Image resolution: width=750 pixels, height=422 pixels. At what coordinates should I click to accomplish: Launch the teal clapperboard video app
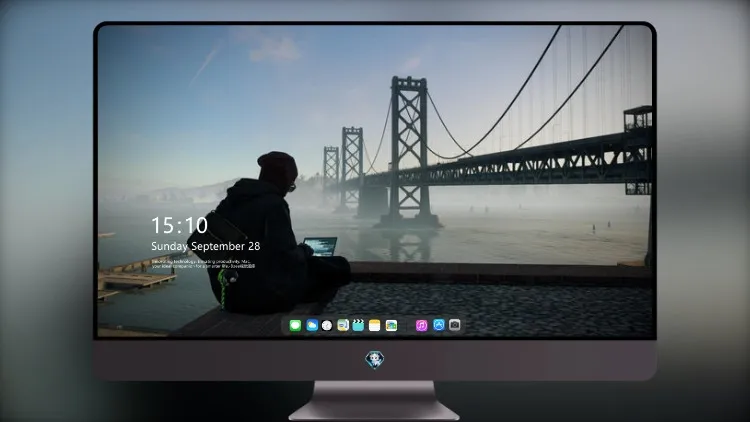[358, 325]
